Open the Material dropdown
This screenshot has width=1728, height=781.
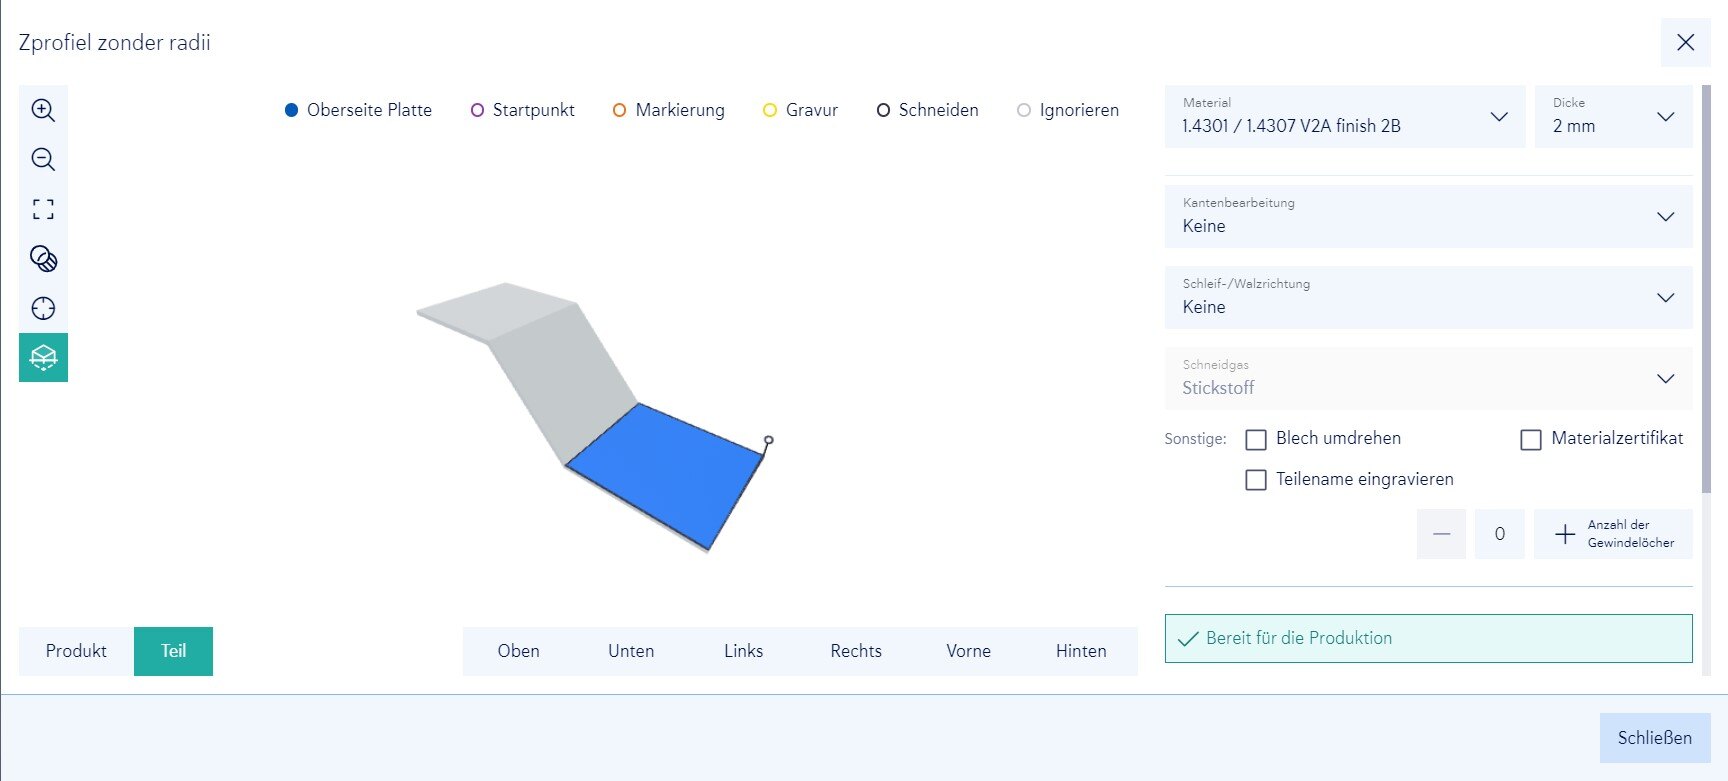pos(1344,117)
